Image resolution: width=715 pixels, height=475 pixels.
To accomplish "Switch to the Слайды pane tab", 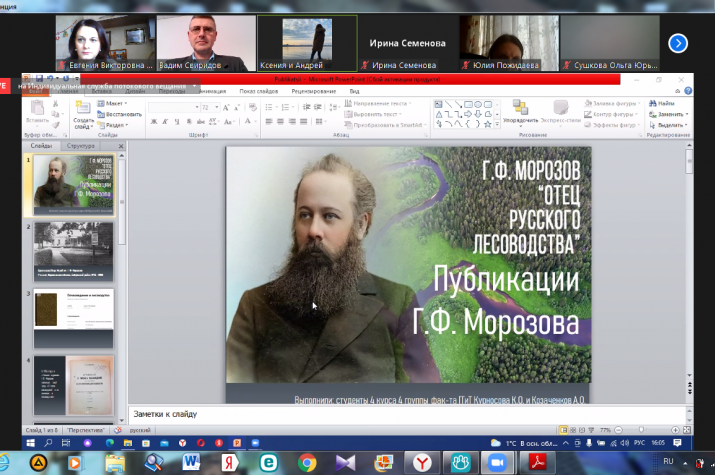I will (41, 146).
